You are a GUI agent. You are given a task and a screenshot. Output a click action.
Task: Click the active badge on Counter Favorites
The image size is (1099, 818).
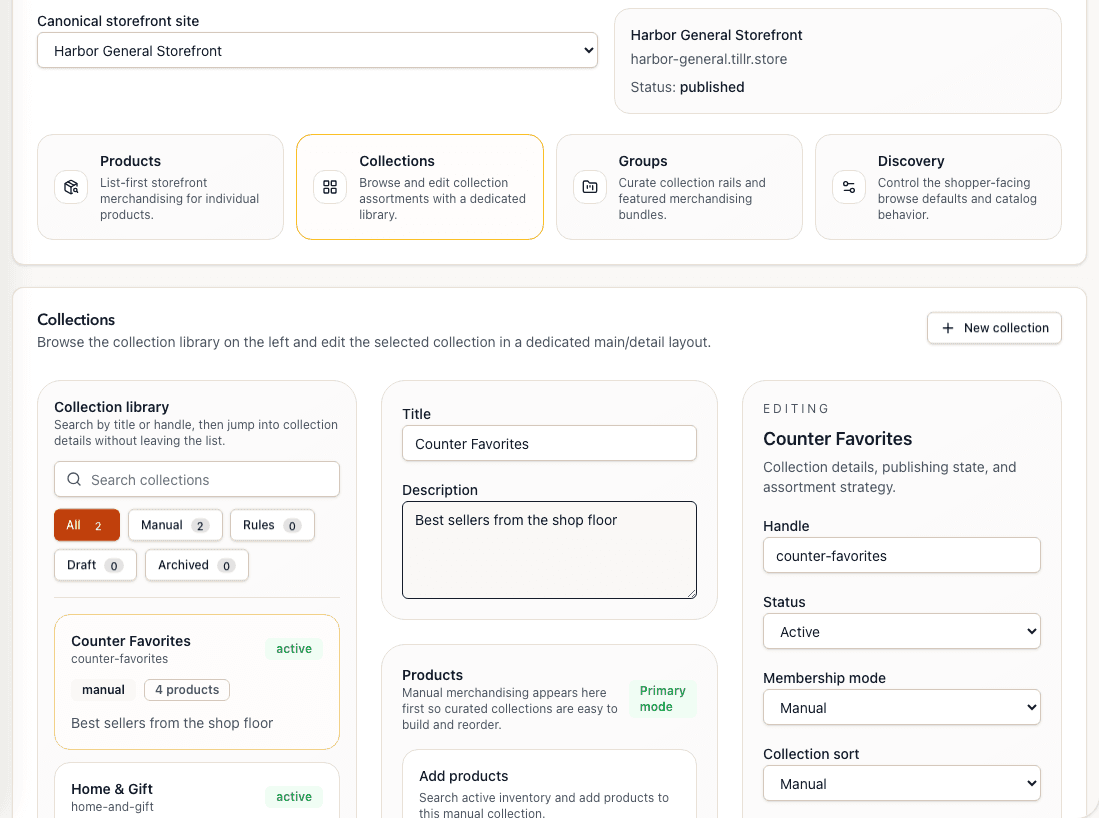pos(294,649)
